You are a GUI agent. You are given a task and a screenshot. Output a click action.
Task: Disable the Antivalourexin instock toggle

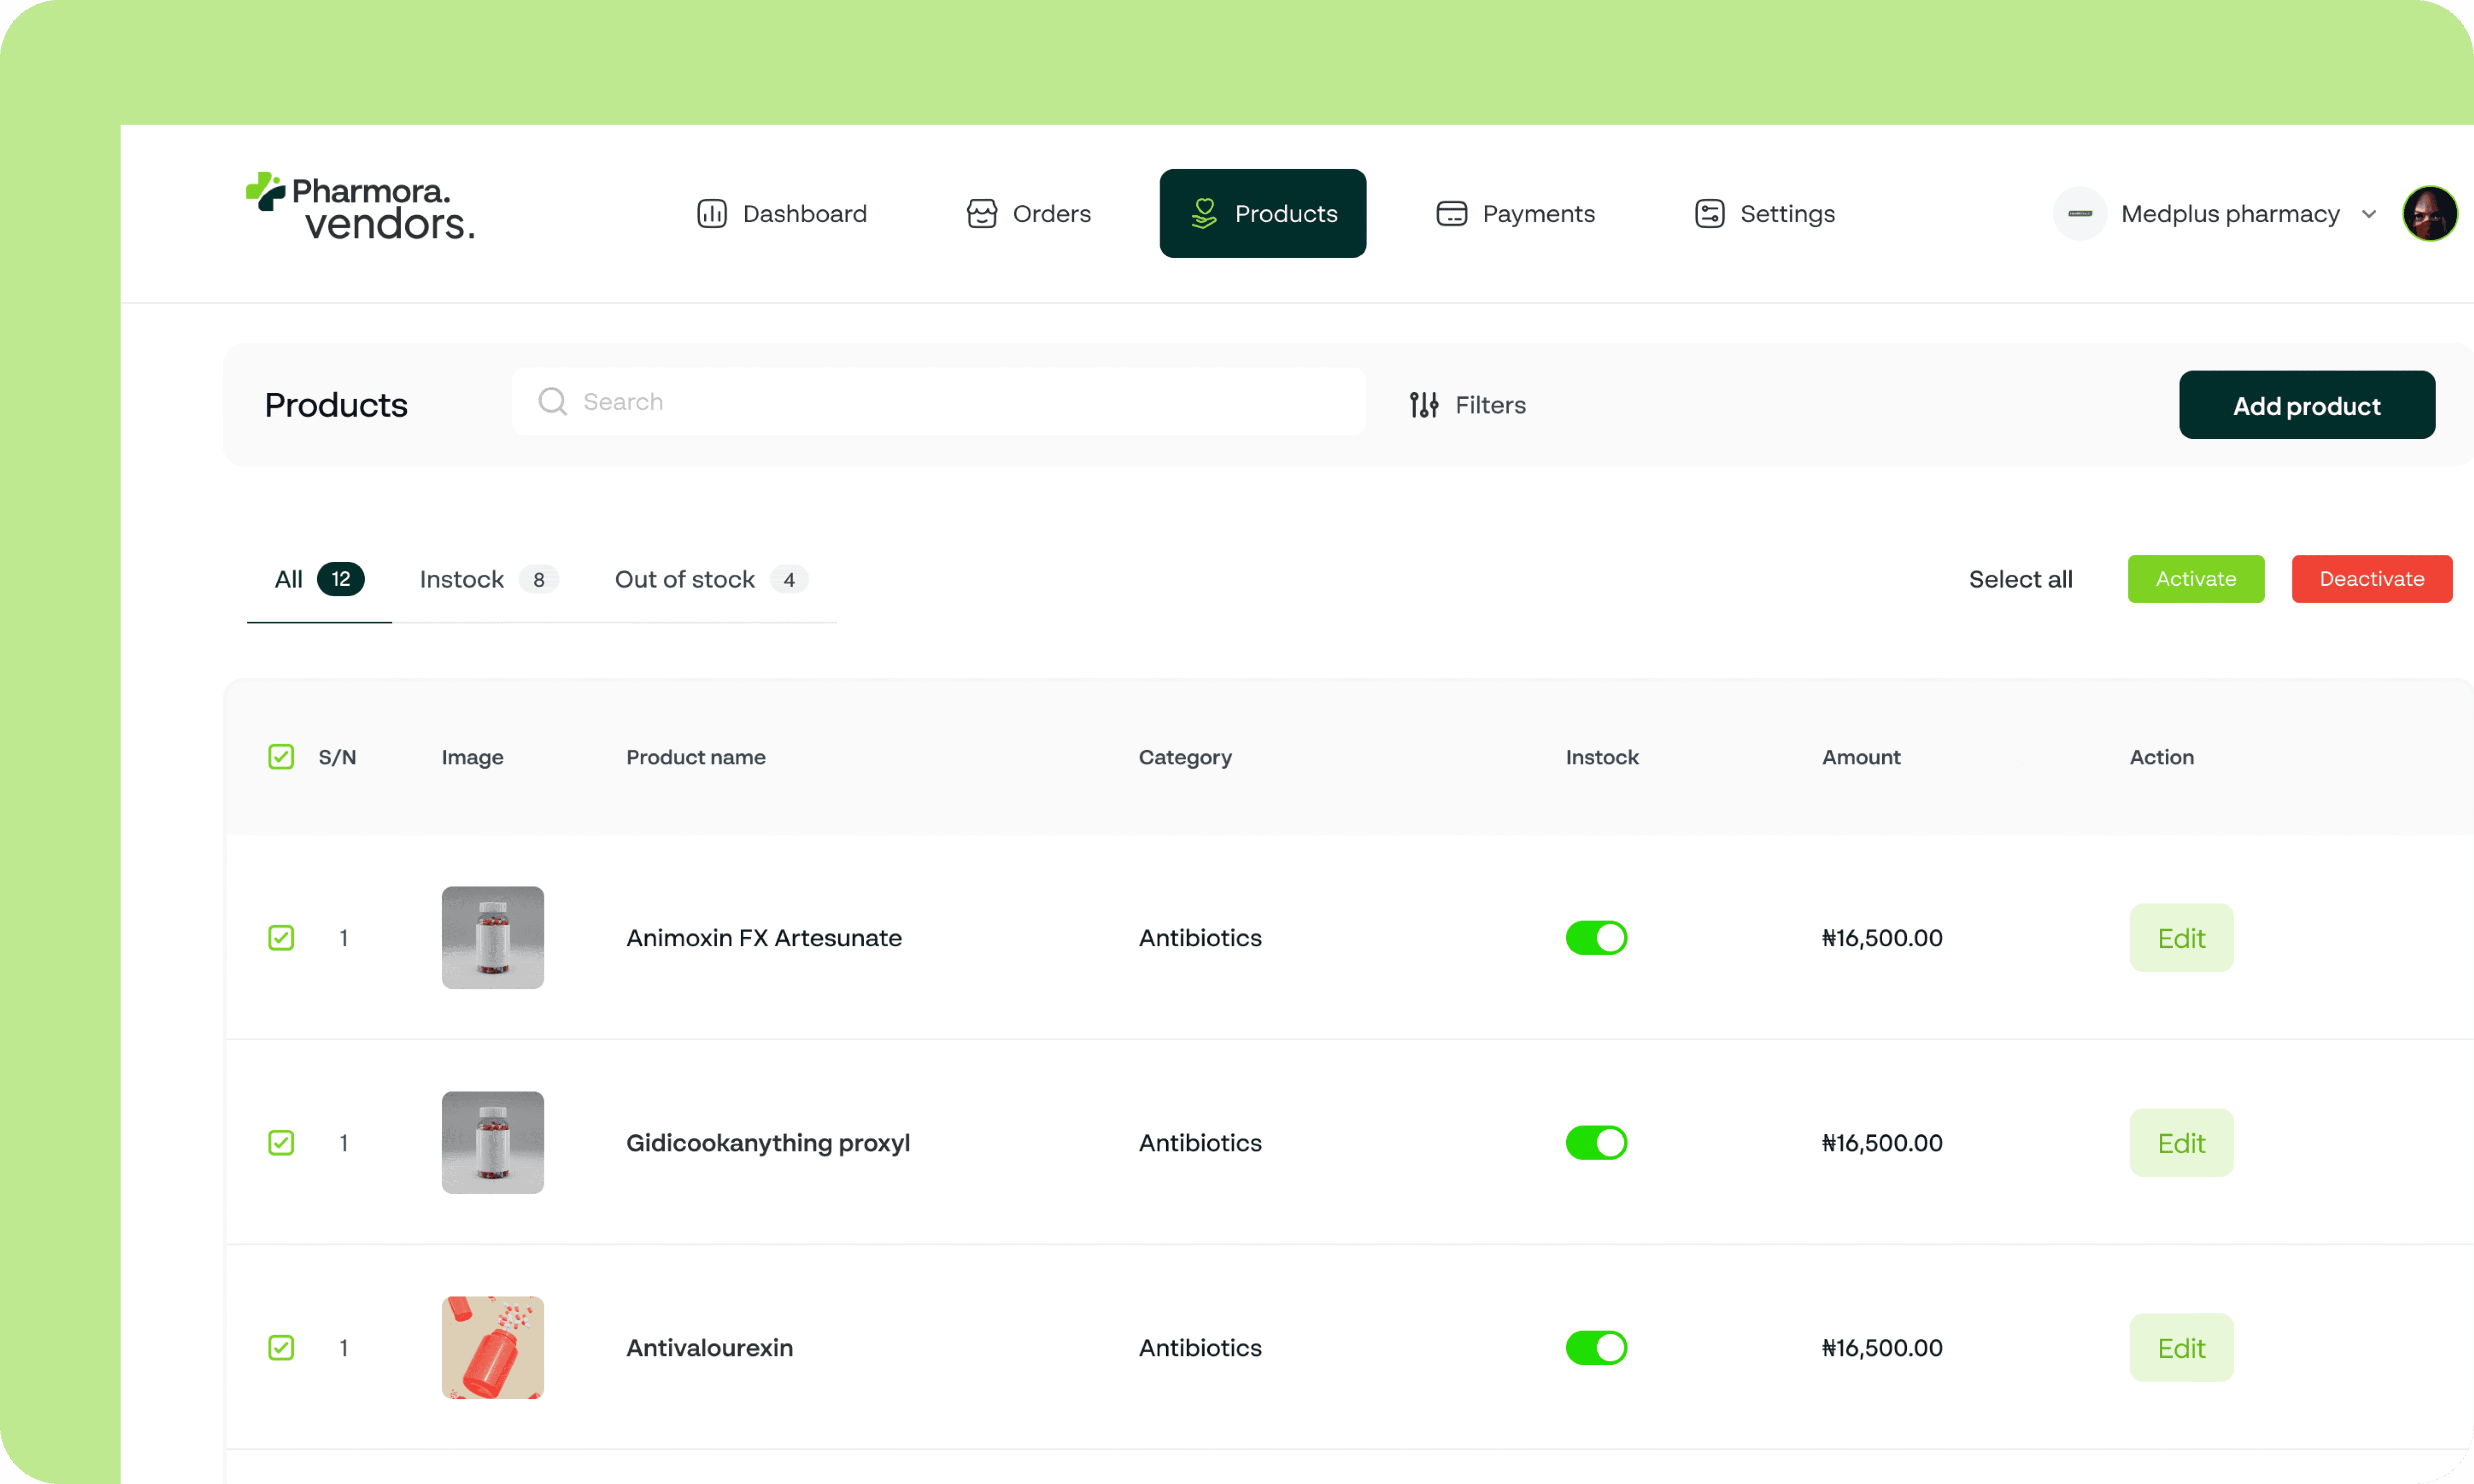[1596, 1347]
